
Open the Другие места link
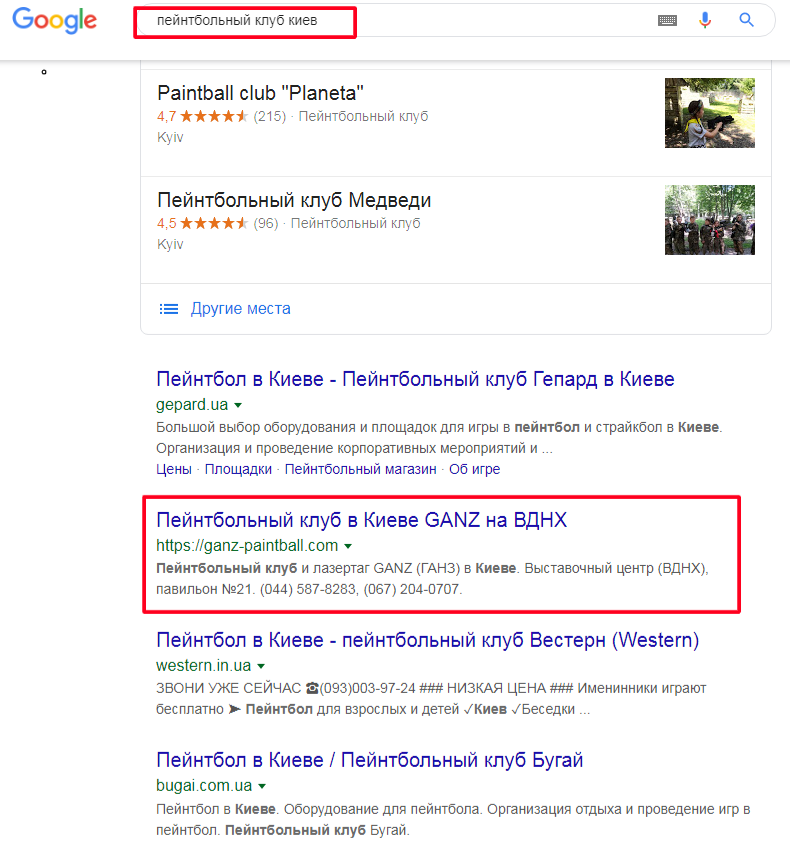241,309
